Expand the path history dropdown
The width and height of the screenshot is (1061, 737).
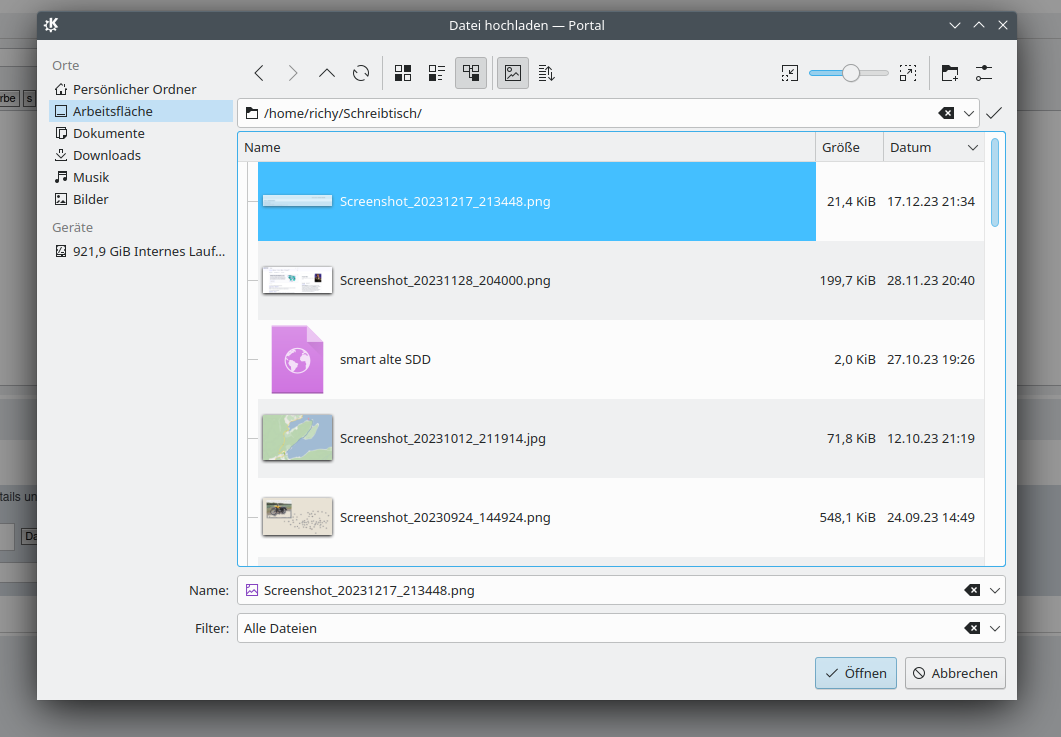click(x=969, y=113)
